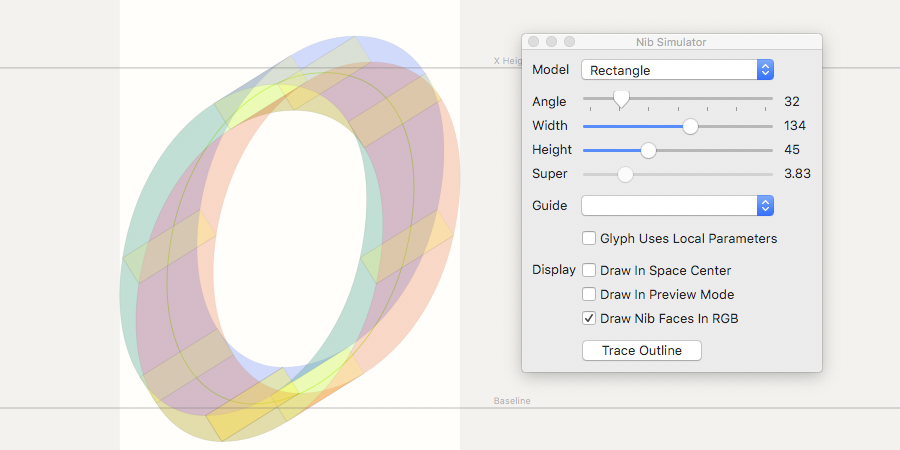900x450 pixels.
Task: Click the X Height guide label
Action: pyautogui.click(x=507, y=61)
